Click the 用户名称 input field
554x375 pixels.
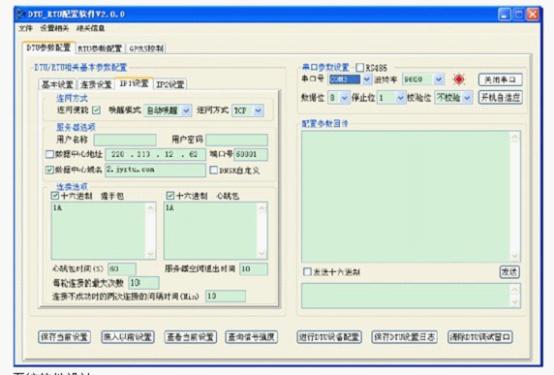(125, 140)
